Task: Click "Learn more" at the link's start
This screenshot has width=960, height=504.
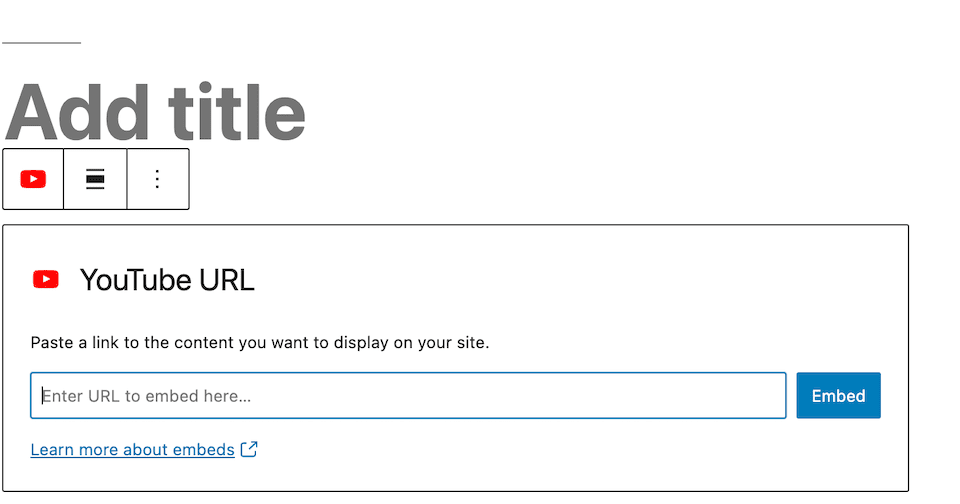Action: tap(74, 450)
